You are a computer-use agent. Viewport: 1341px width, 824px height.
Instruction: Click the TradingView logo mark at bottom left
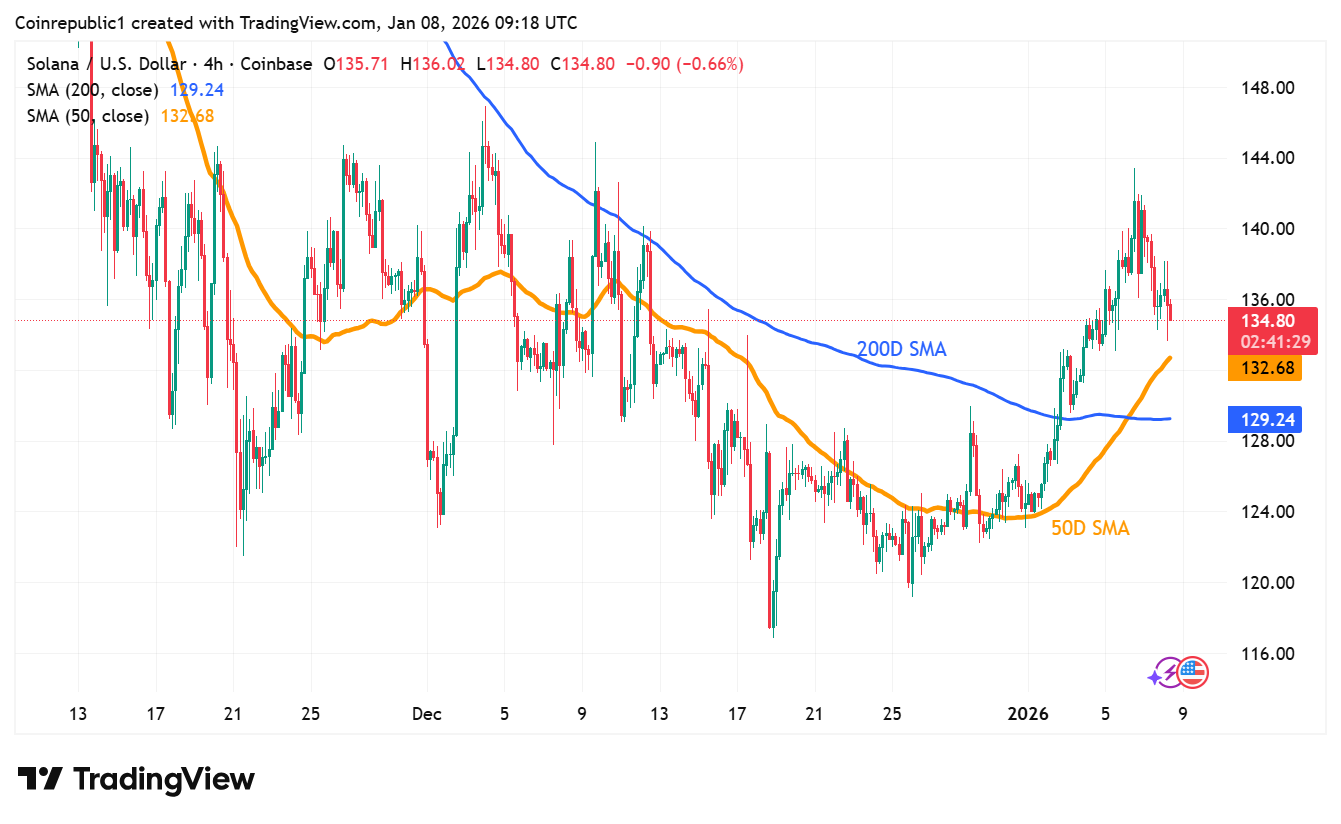tap(40, 779)
